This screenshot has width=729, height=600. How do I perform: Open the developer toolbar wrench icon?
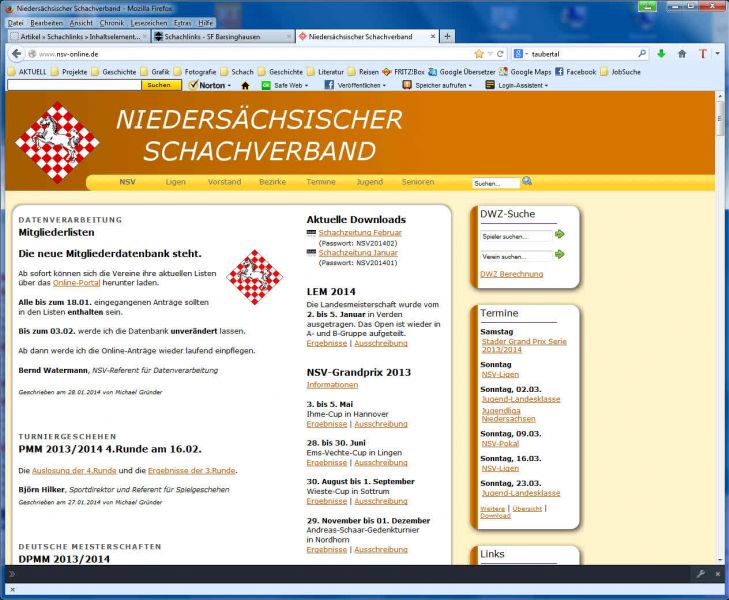click(701, 574)
